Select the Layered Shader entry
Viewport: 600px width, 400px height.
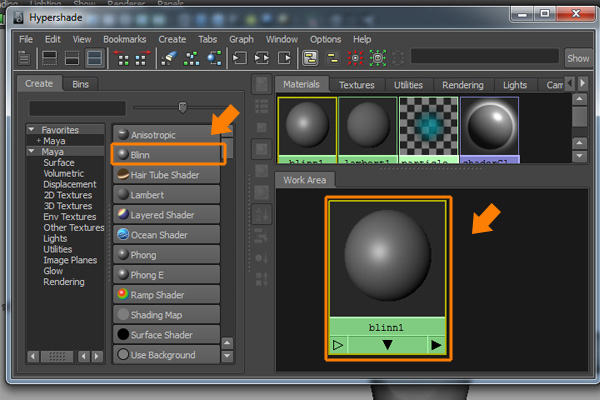click(x=167, y=215)
